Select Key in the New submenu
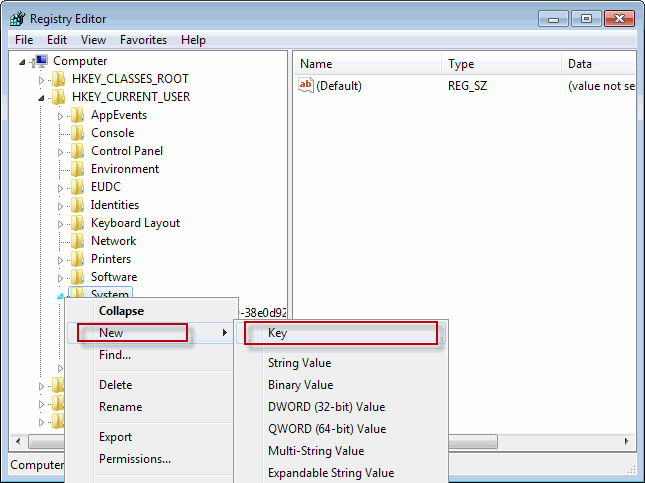Viewport: 645px width, 483px height. (341, 333)
